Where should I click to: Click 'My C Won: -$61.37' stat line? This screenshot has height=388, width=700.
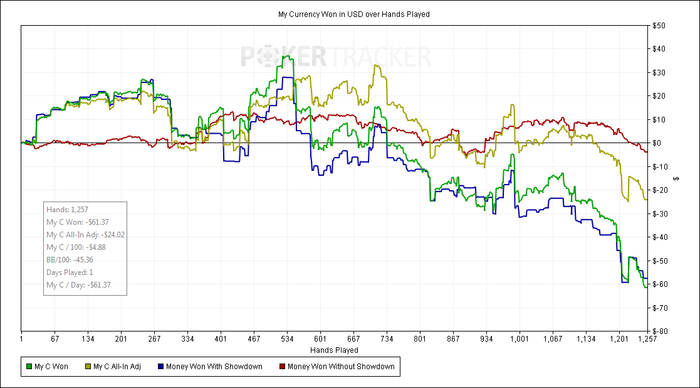pyautogui.click(x=78, y=222)
